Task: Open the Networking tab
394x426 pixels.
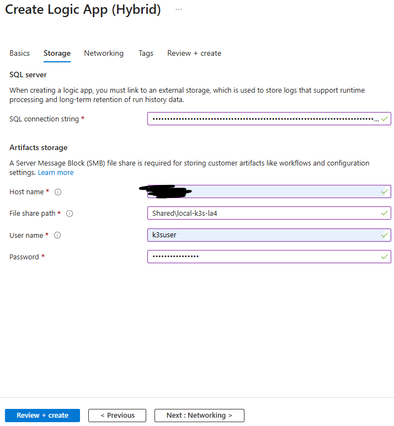Action: [104, 53]
